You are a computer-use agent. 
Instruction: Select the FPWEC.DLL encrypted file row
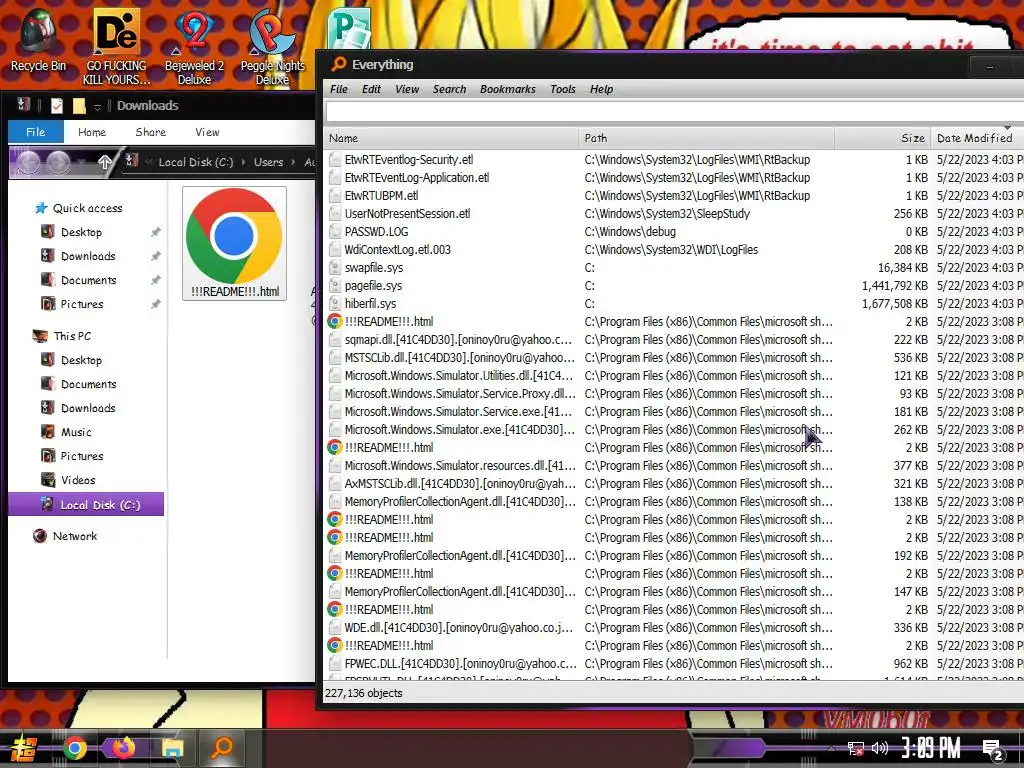[675, 664]
